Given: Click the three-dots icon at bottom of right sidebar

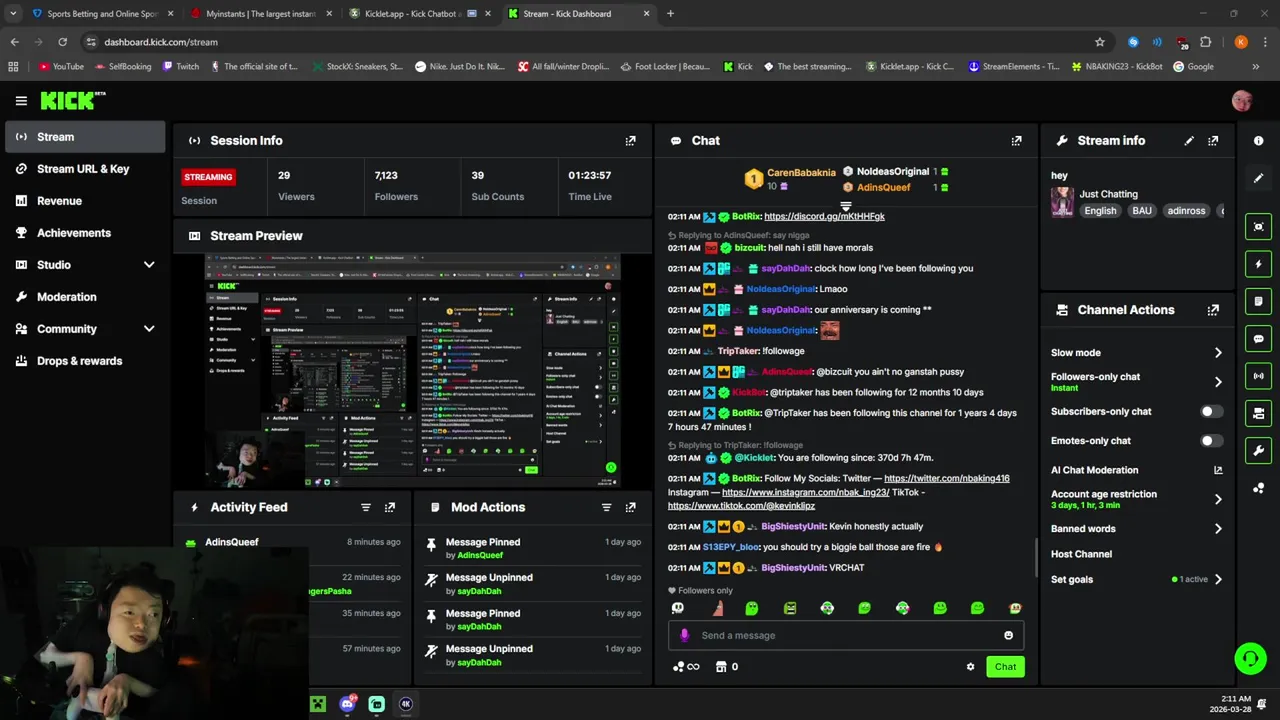Looking at the screenshot, I should 1259,488.
